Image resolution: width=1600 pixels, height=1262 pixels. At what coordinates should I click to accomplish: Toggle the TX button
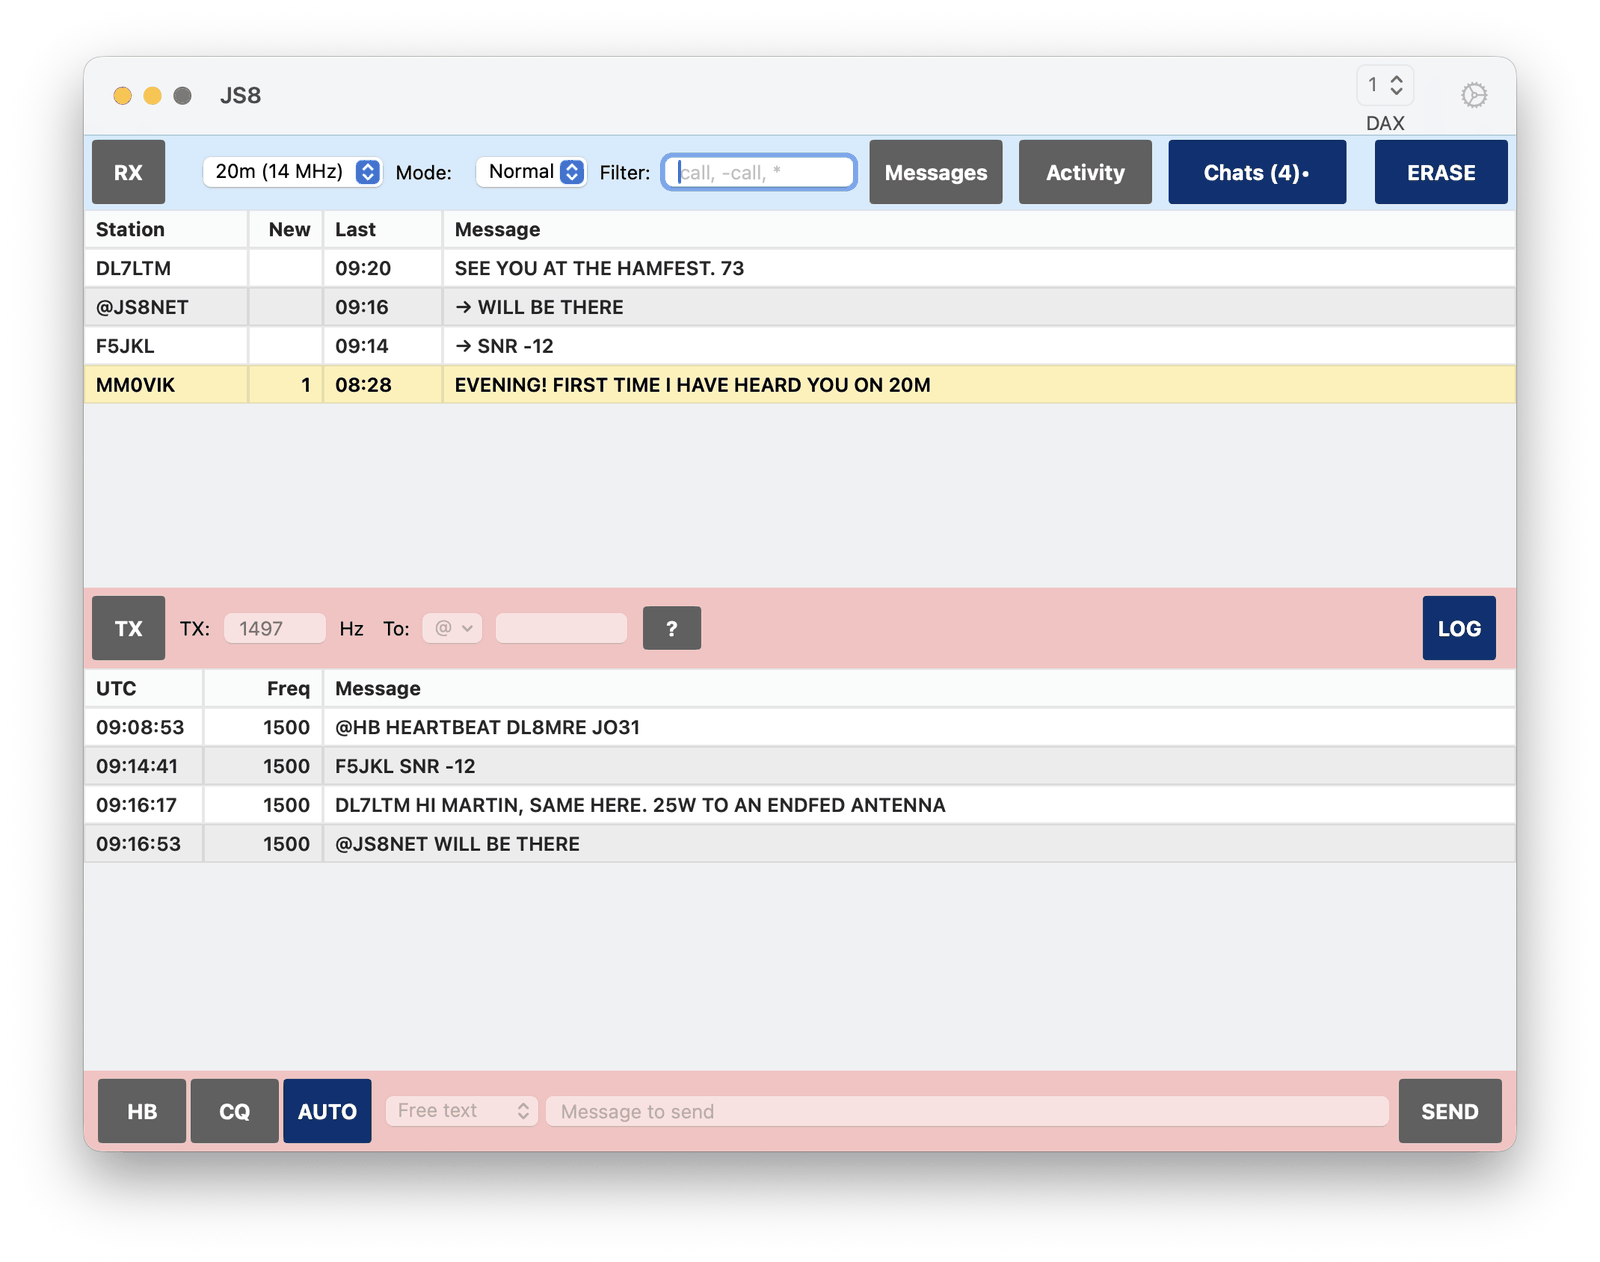(128, 628)
